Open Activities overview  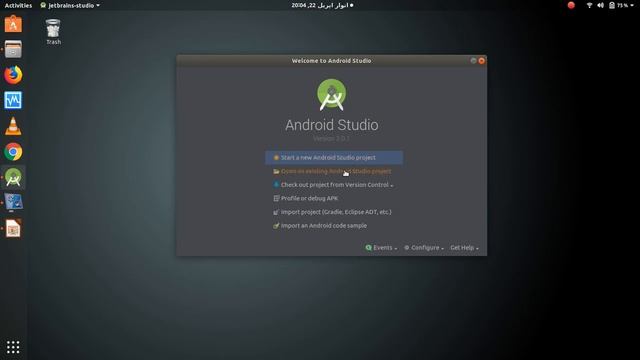pos(18,5)
